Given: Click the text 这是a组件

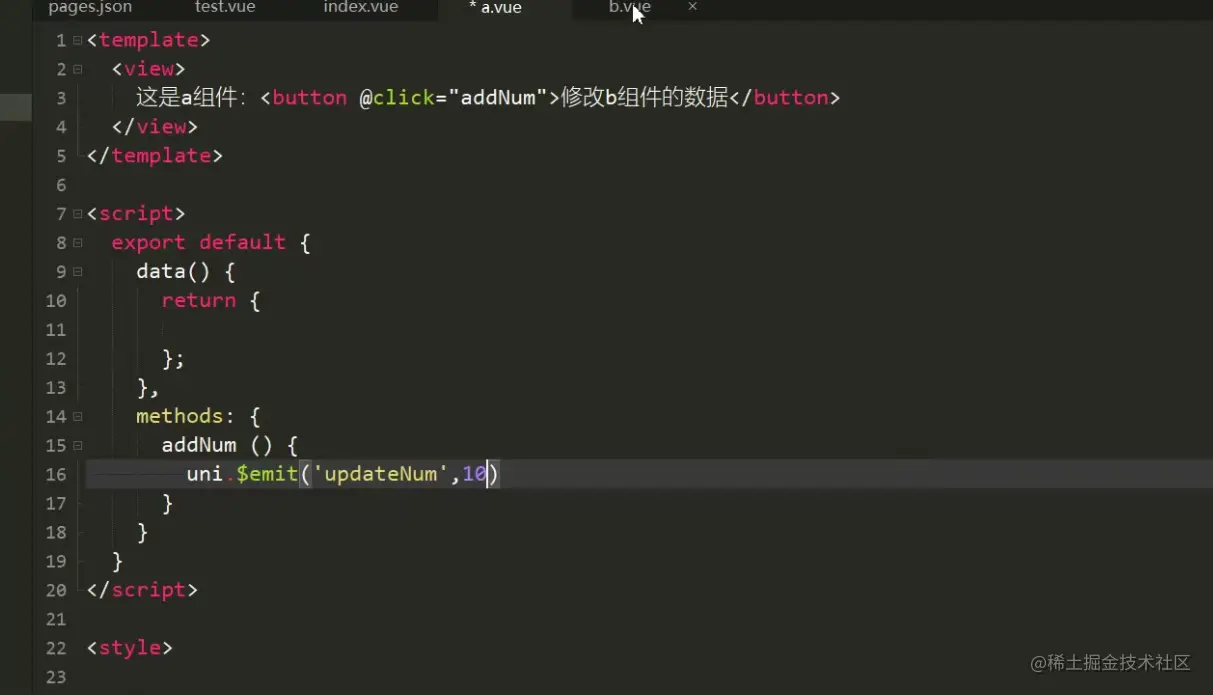Looking at the screenshot, I should point(186,98).
